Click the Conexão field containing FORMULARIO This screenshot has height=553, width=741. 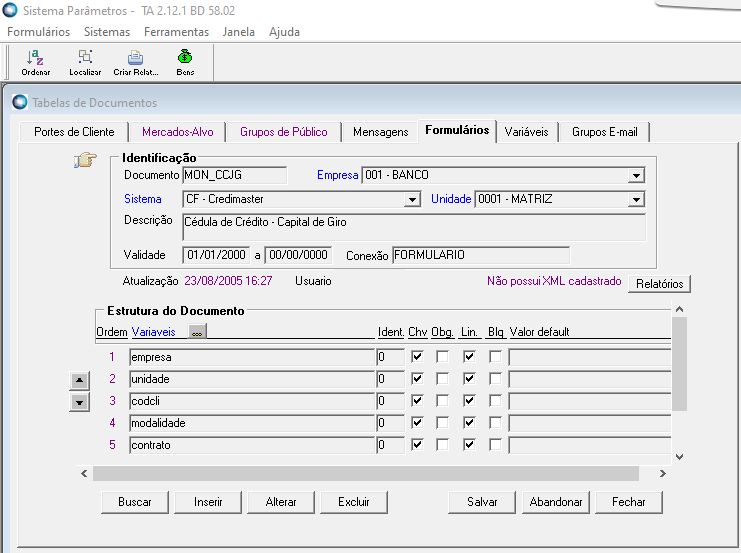[x=481, y=255]
